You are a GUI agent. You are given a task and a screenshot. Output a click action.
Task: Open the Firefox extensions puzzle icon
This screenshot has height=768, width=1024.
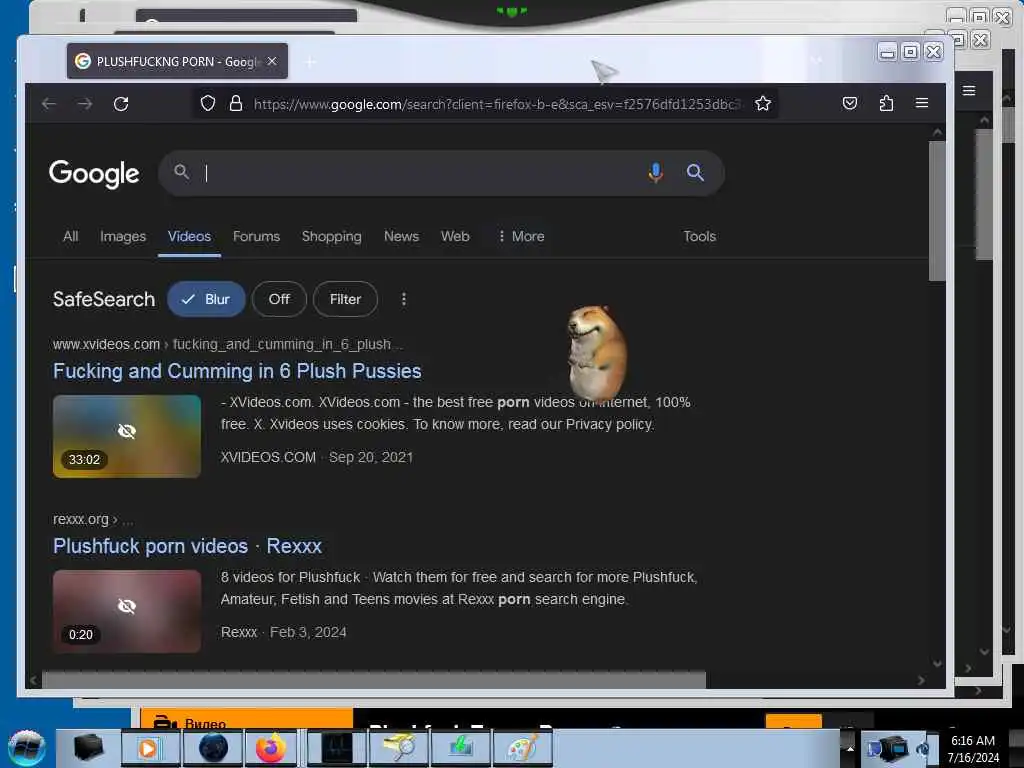(x=886, y=103)
